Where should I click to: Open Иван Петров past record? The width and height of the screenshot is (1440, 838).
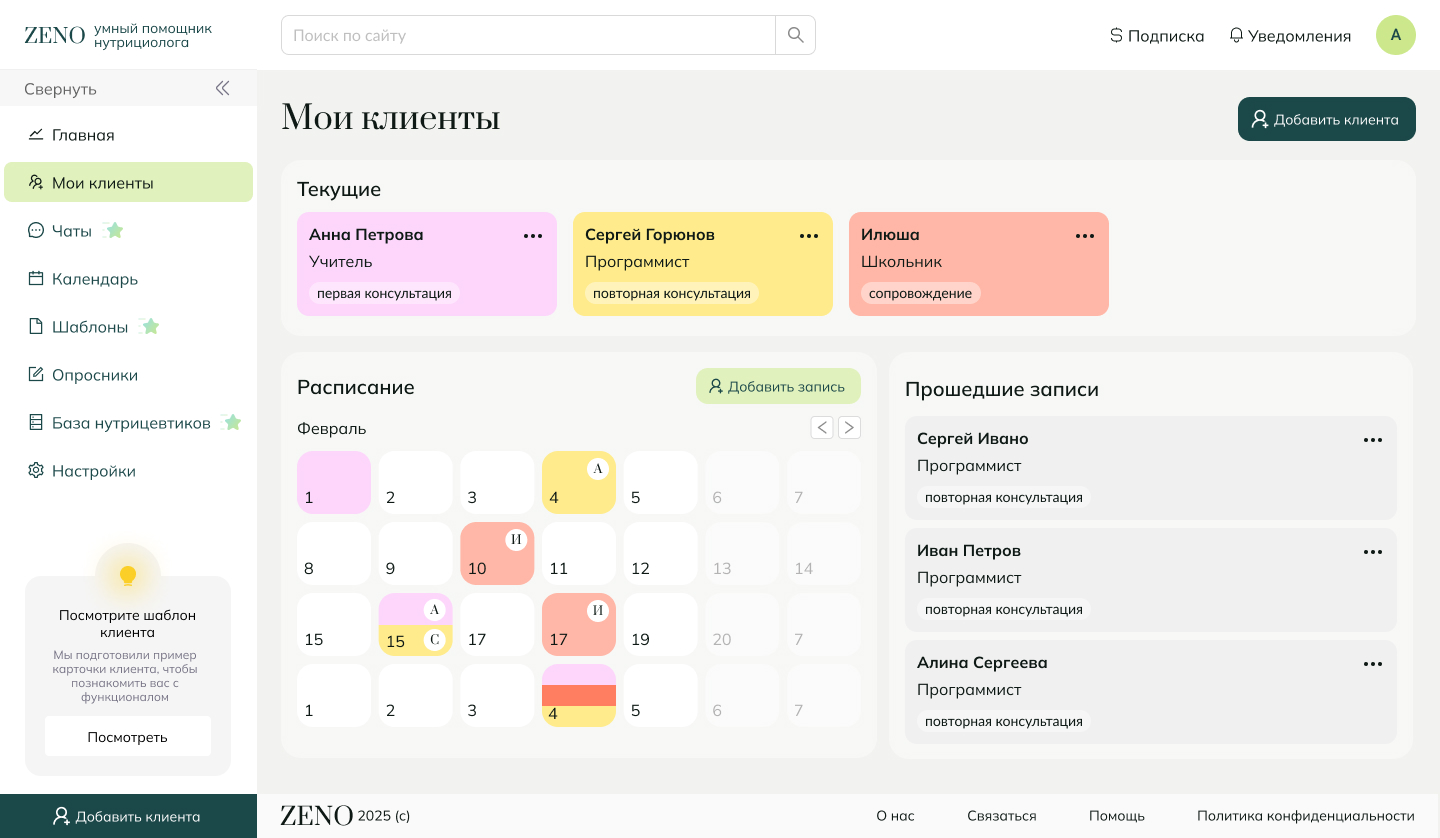coord(1151,580)
